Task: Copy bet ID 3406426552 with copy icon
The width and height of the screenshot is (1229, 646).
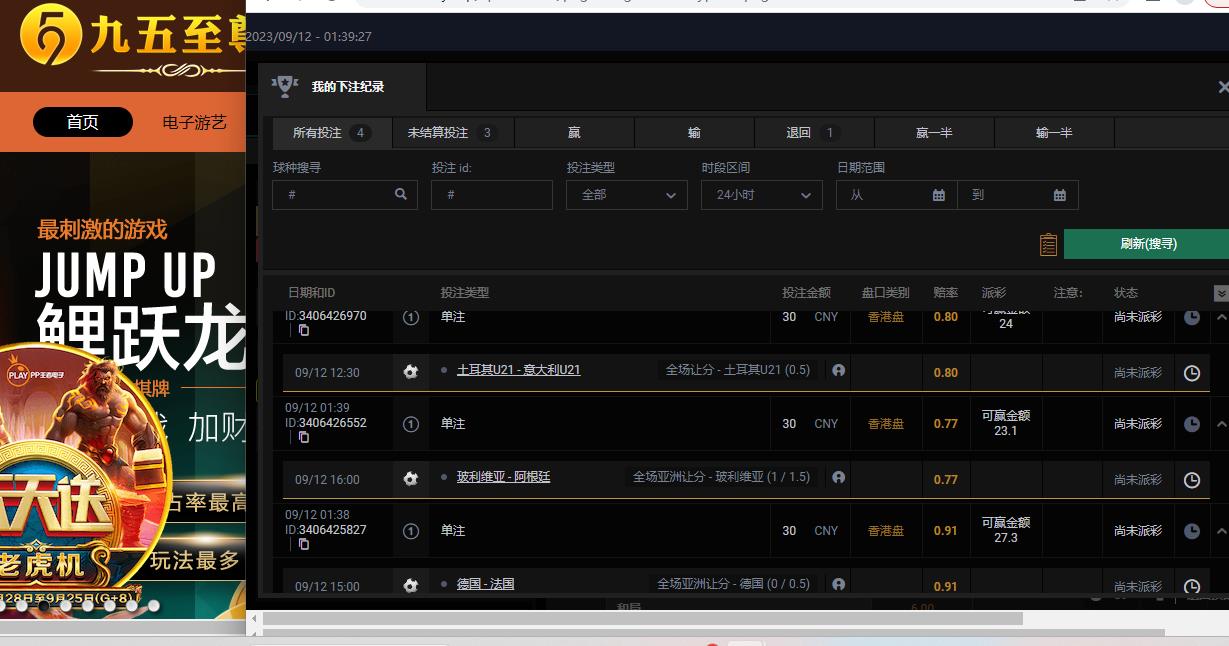Action: coord(303,437)
